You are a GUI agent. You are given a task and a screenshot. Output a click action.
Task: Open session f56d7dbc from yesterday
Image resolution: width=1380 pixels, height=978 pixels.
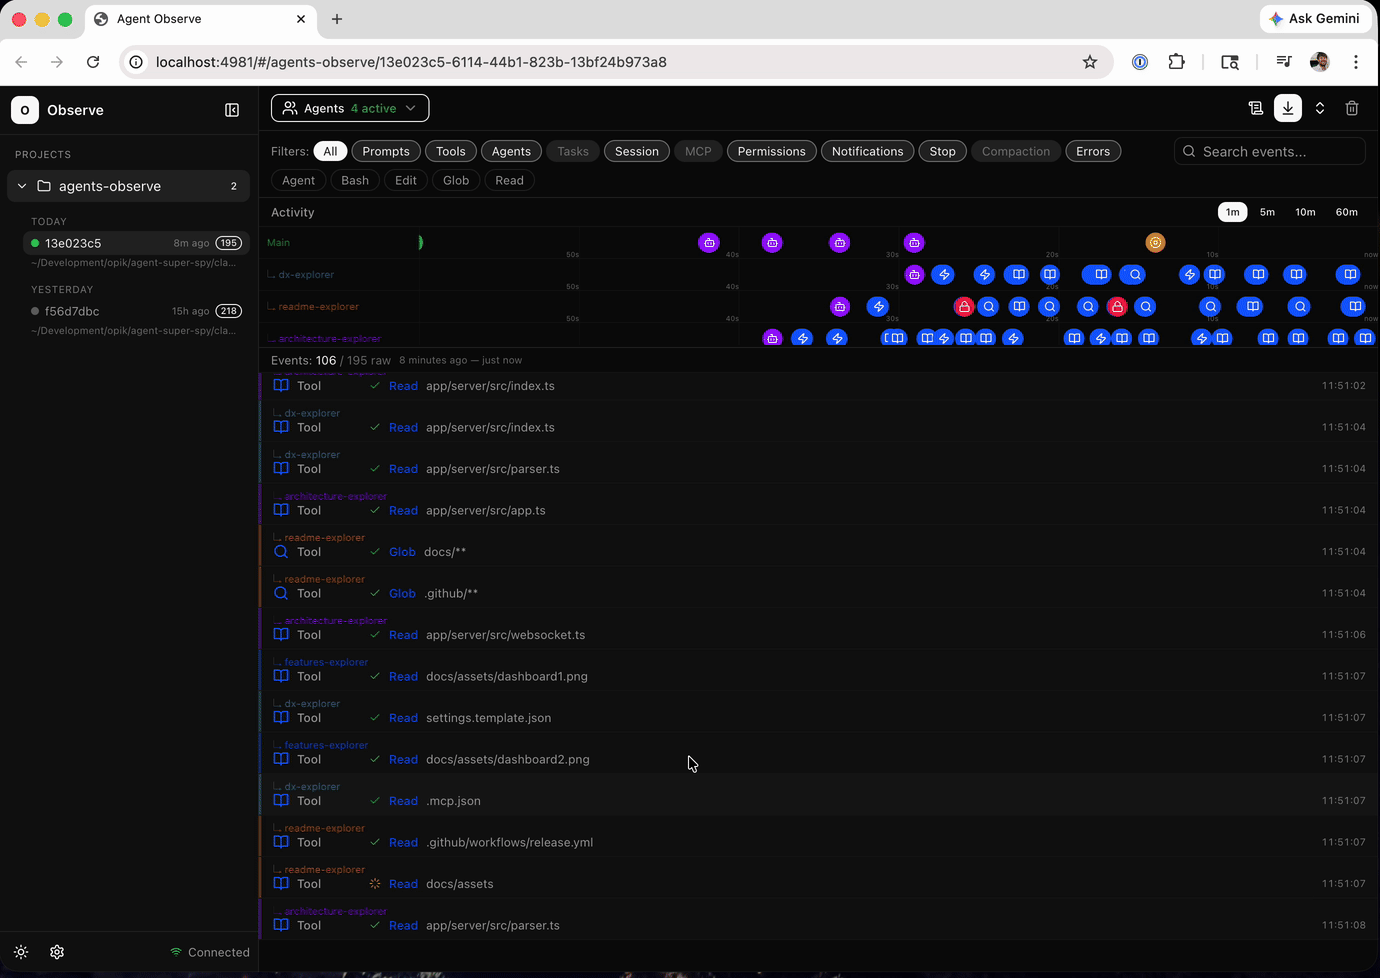click(x=72, y=311)
